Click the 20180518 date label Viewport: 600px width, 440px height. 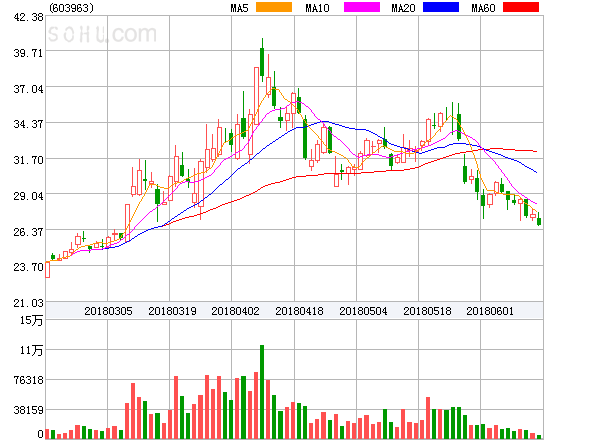coord(427,311)
